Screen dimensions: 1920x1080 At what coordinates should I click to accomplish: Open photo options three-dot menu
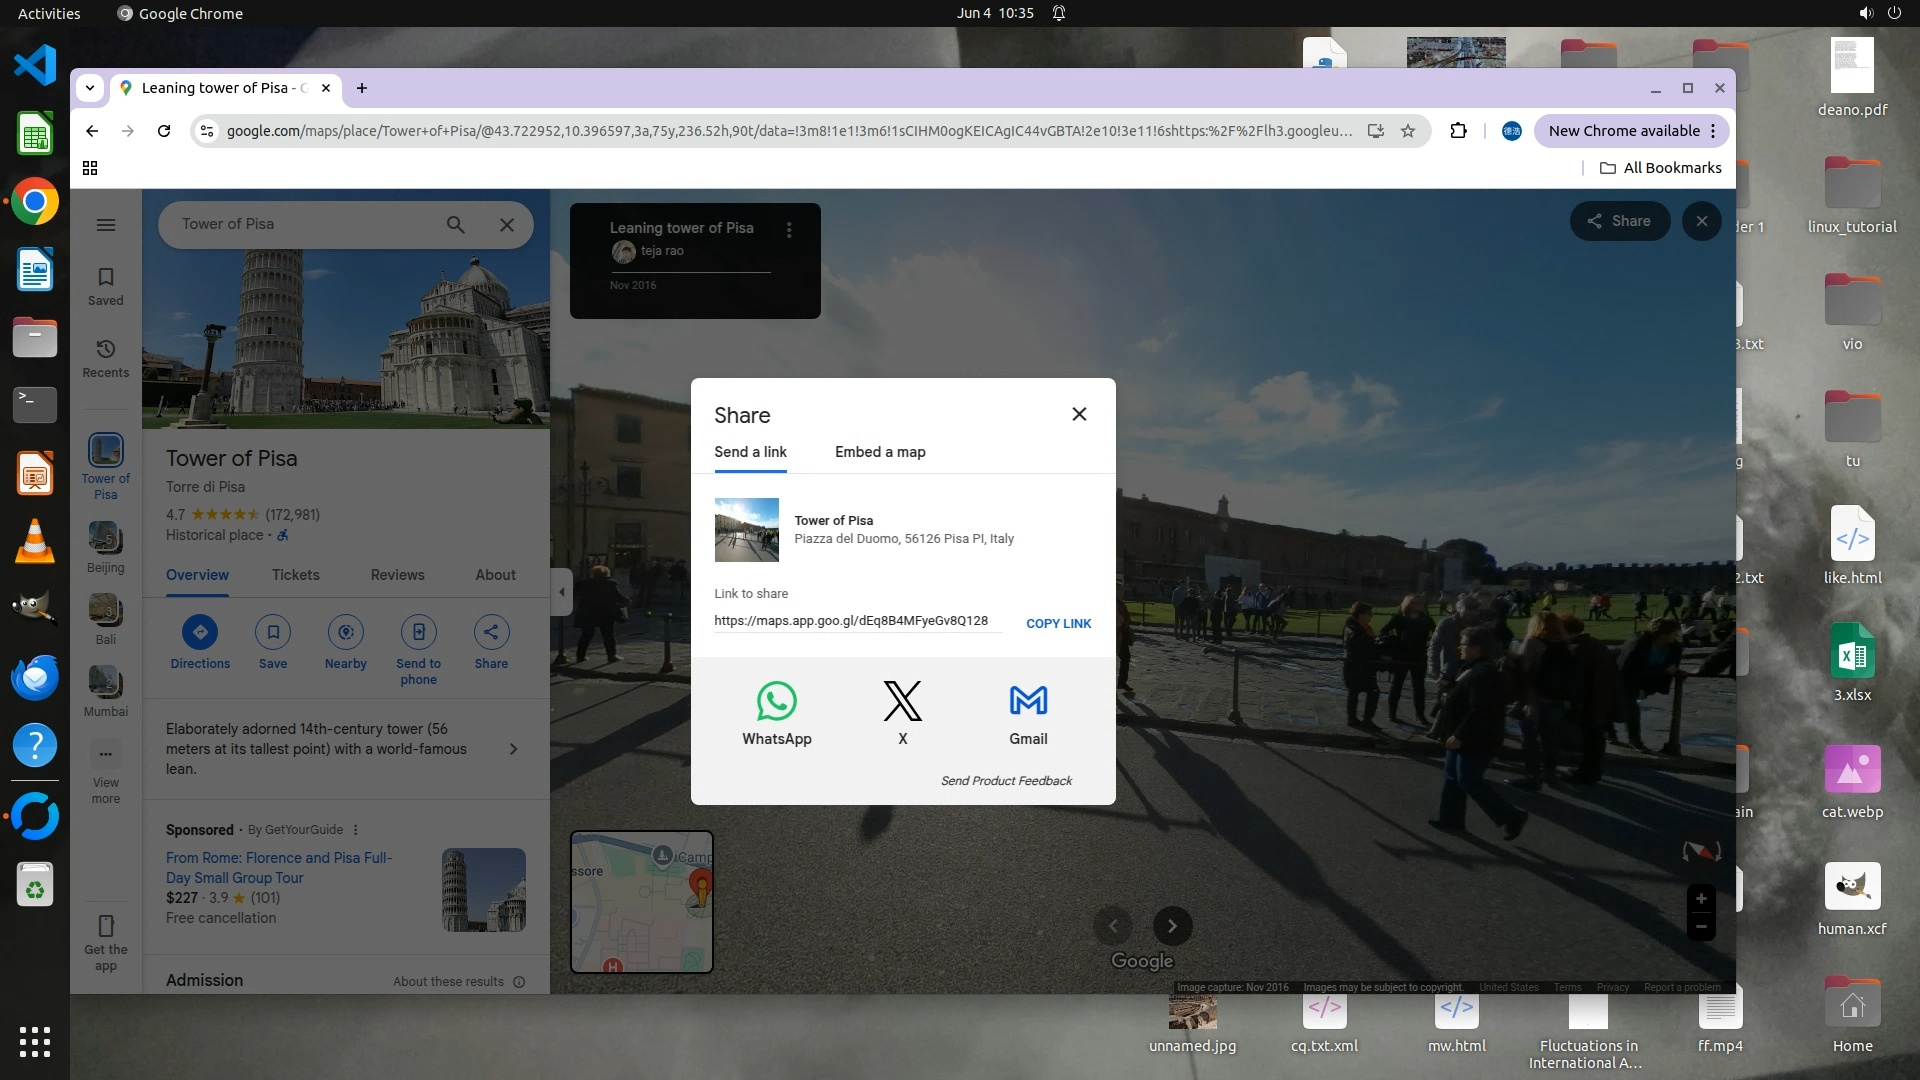coord(789,230)
